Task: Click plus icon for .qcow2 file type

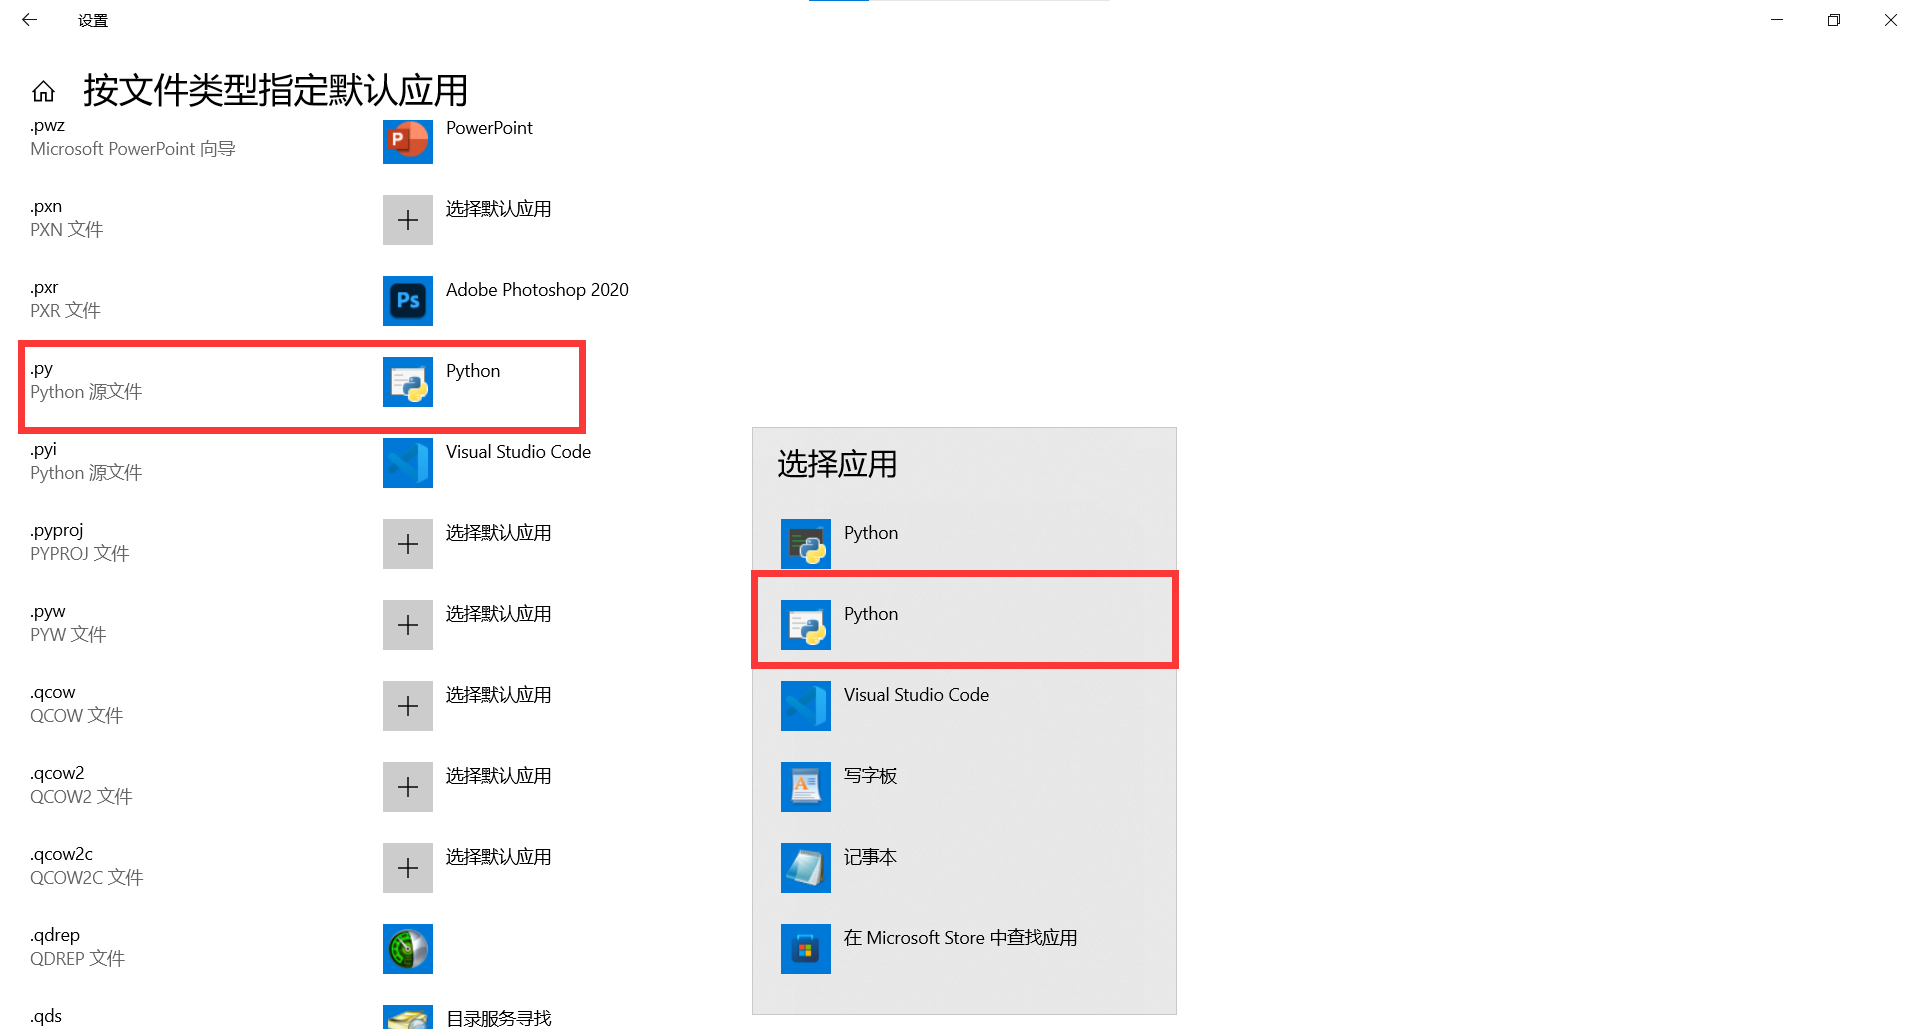Action: tap(408, 787)
